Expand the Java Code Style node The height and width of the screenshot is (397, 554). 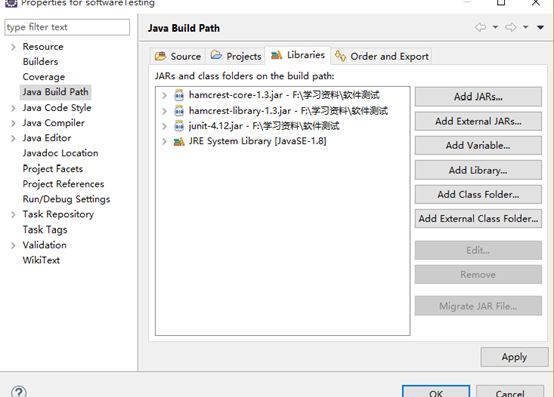coord(13,108)
